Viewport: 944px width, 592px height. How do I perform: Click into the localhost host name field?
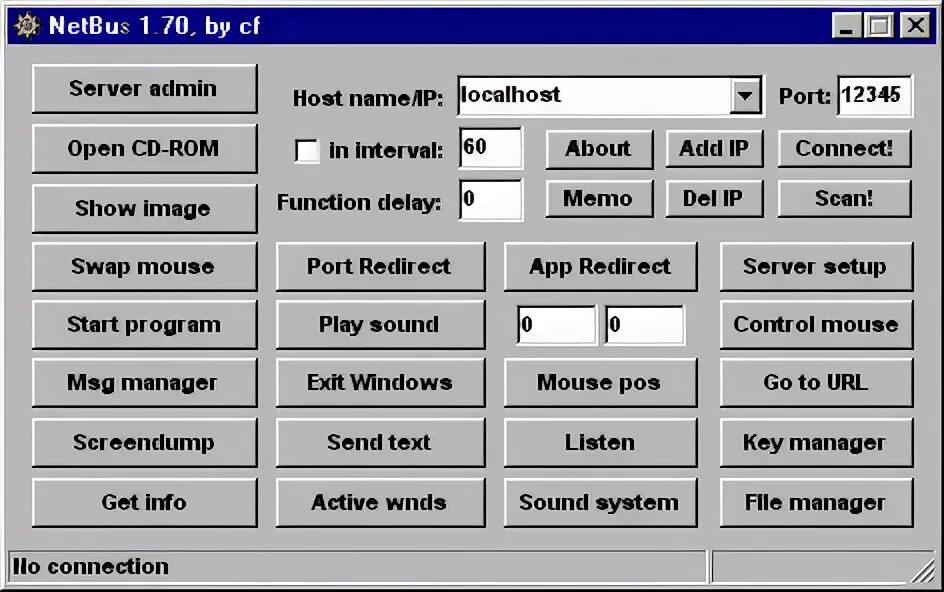point(594,96)
